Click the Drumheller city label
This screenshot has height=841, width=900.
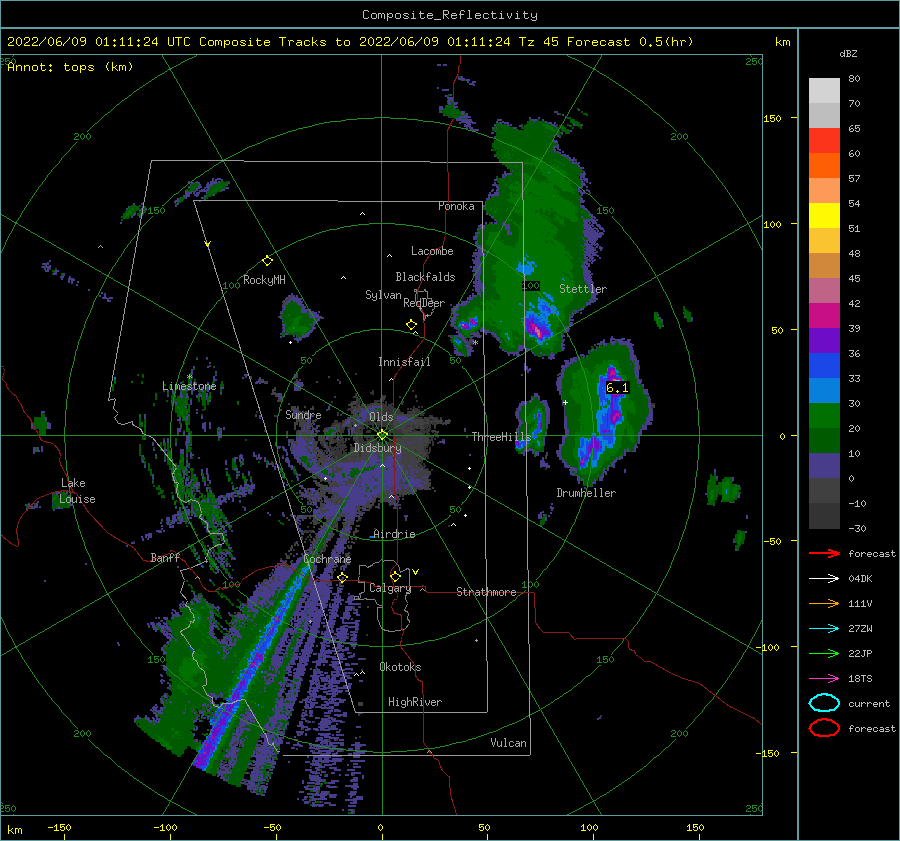(x=586, y=493)
